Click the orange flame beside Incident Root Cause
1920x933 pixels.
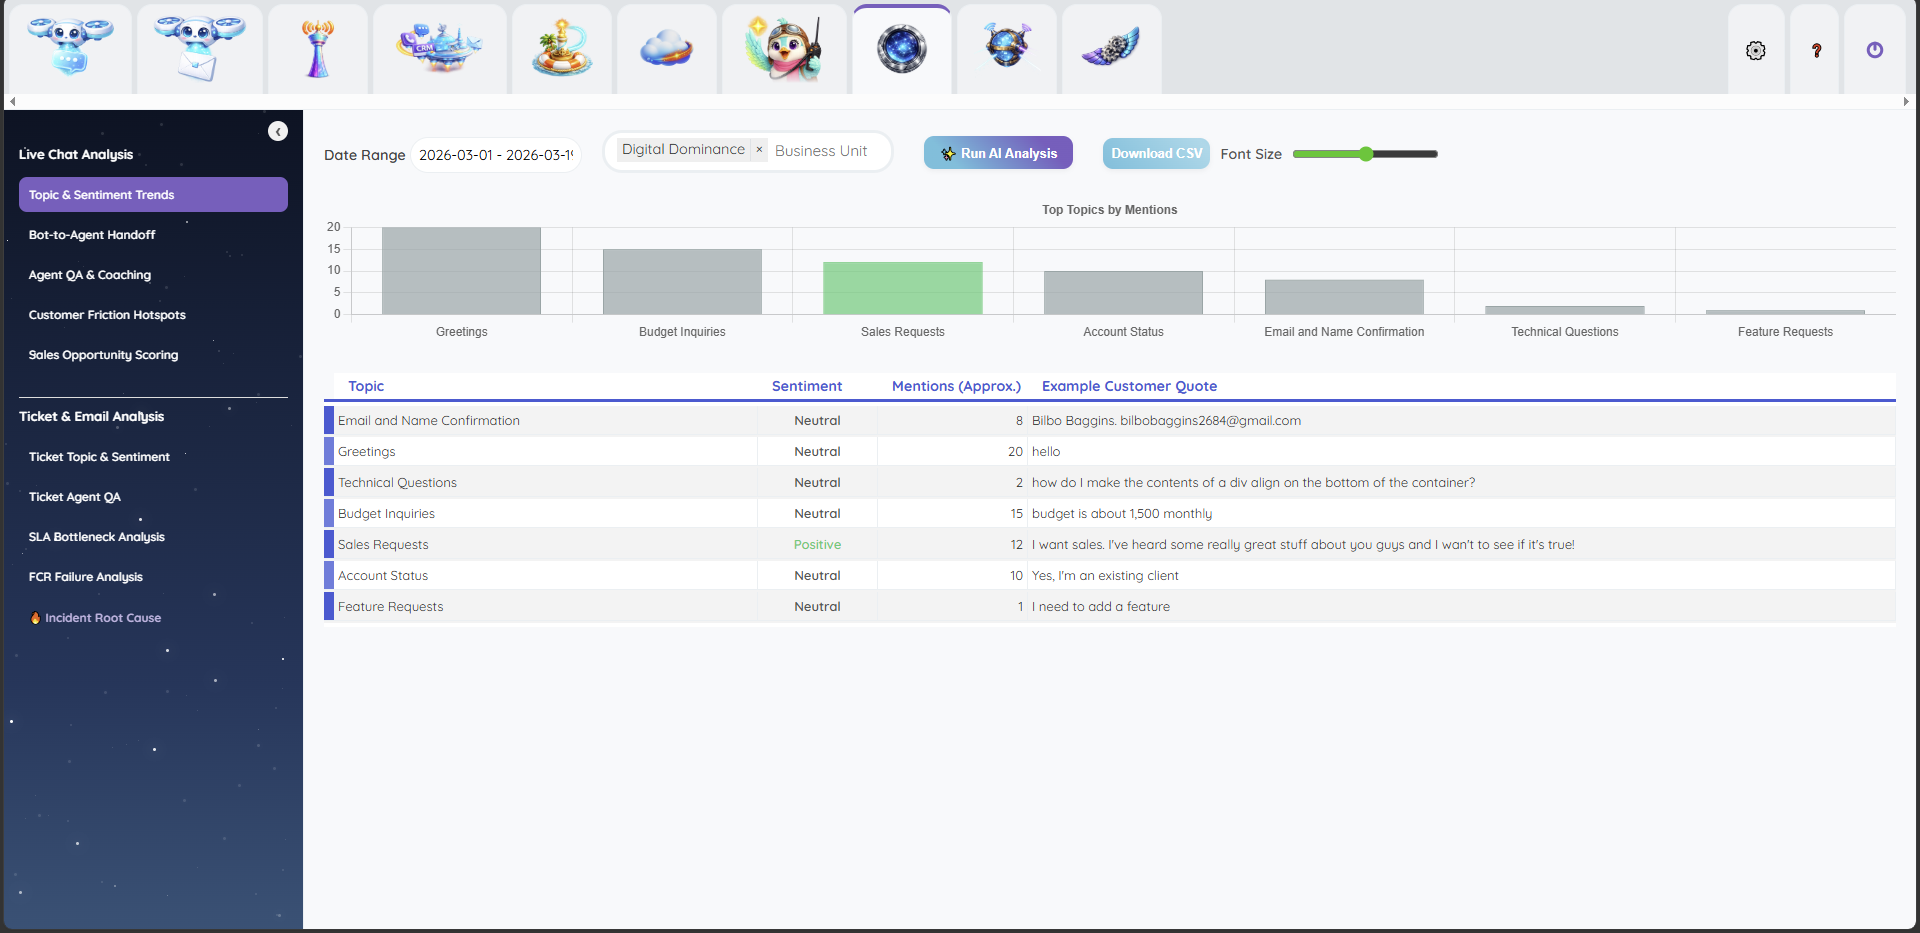(36, 617)
